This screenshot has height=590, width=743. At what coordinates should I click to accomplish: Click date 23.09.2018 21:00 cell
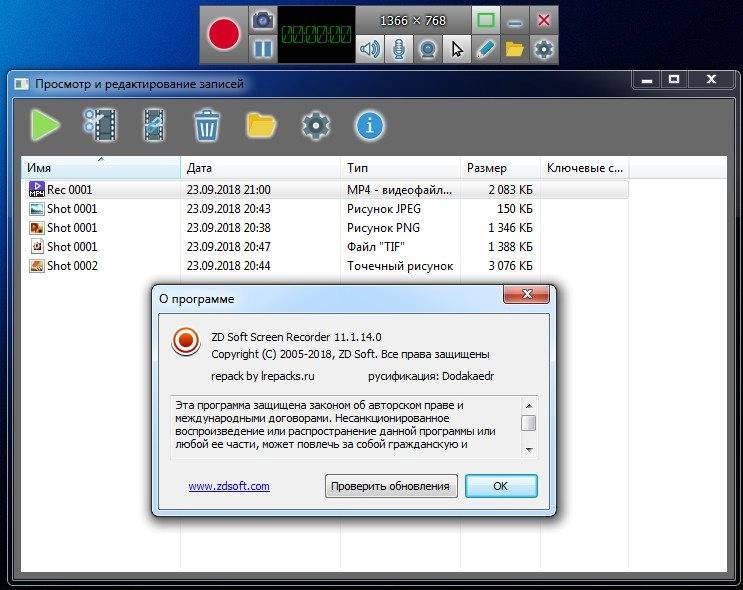coord(228,190)
